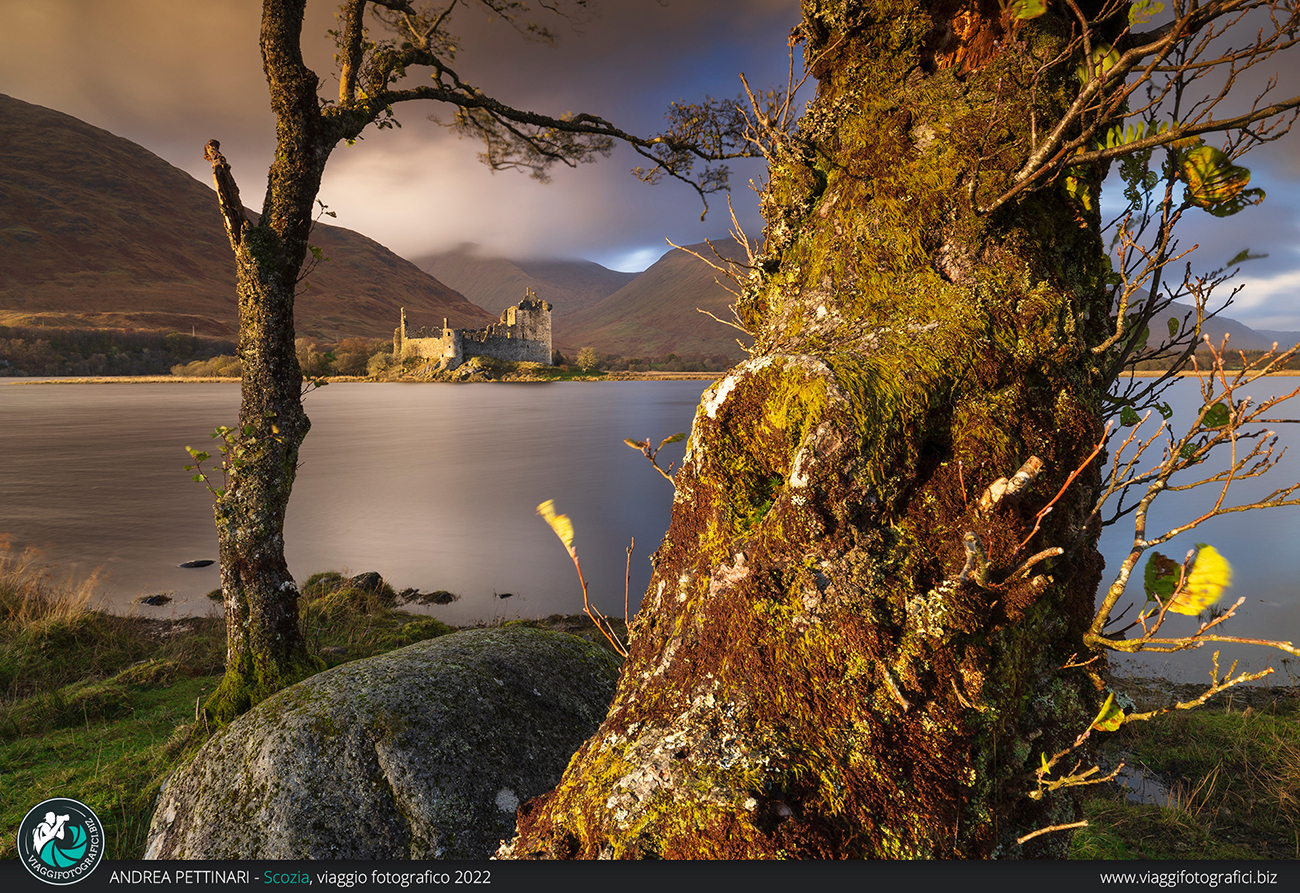This screenshot has width=1300, height=893.
Task: Open the green Scozia link
Action: click(x=286, y=877)
